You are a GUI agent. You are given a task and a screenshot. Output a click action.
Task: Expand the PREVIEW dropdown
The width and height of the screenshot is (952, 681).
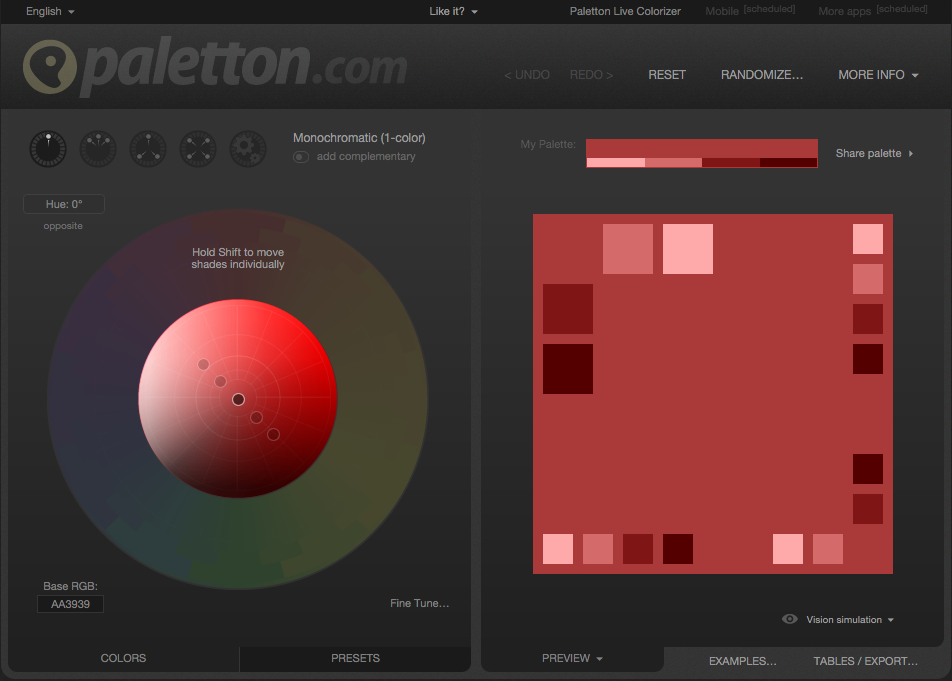point(571,658)
